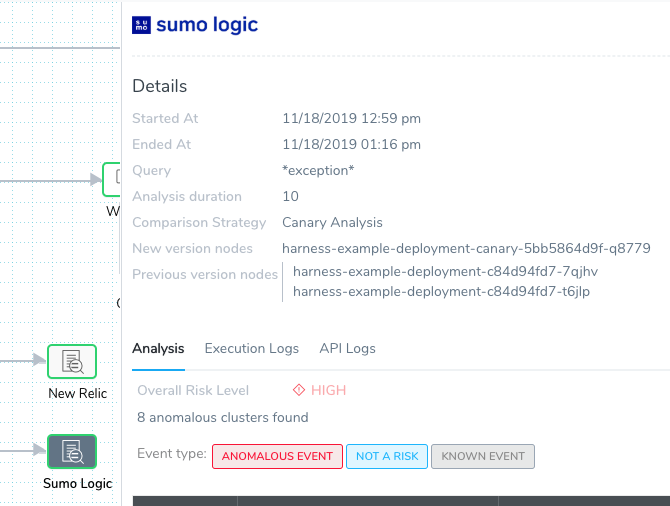Click the partially visible workflow node beside the details panel

click(112, 179)
